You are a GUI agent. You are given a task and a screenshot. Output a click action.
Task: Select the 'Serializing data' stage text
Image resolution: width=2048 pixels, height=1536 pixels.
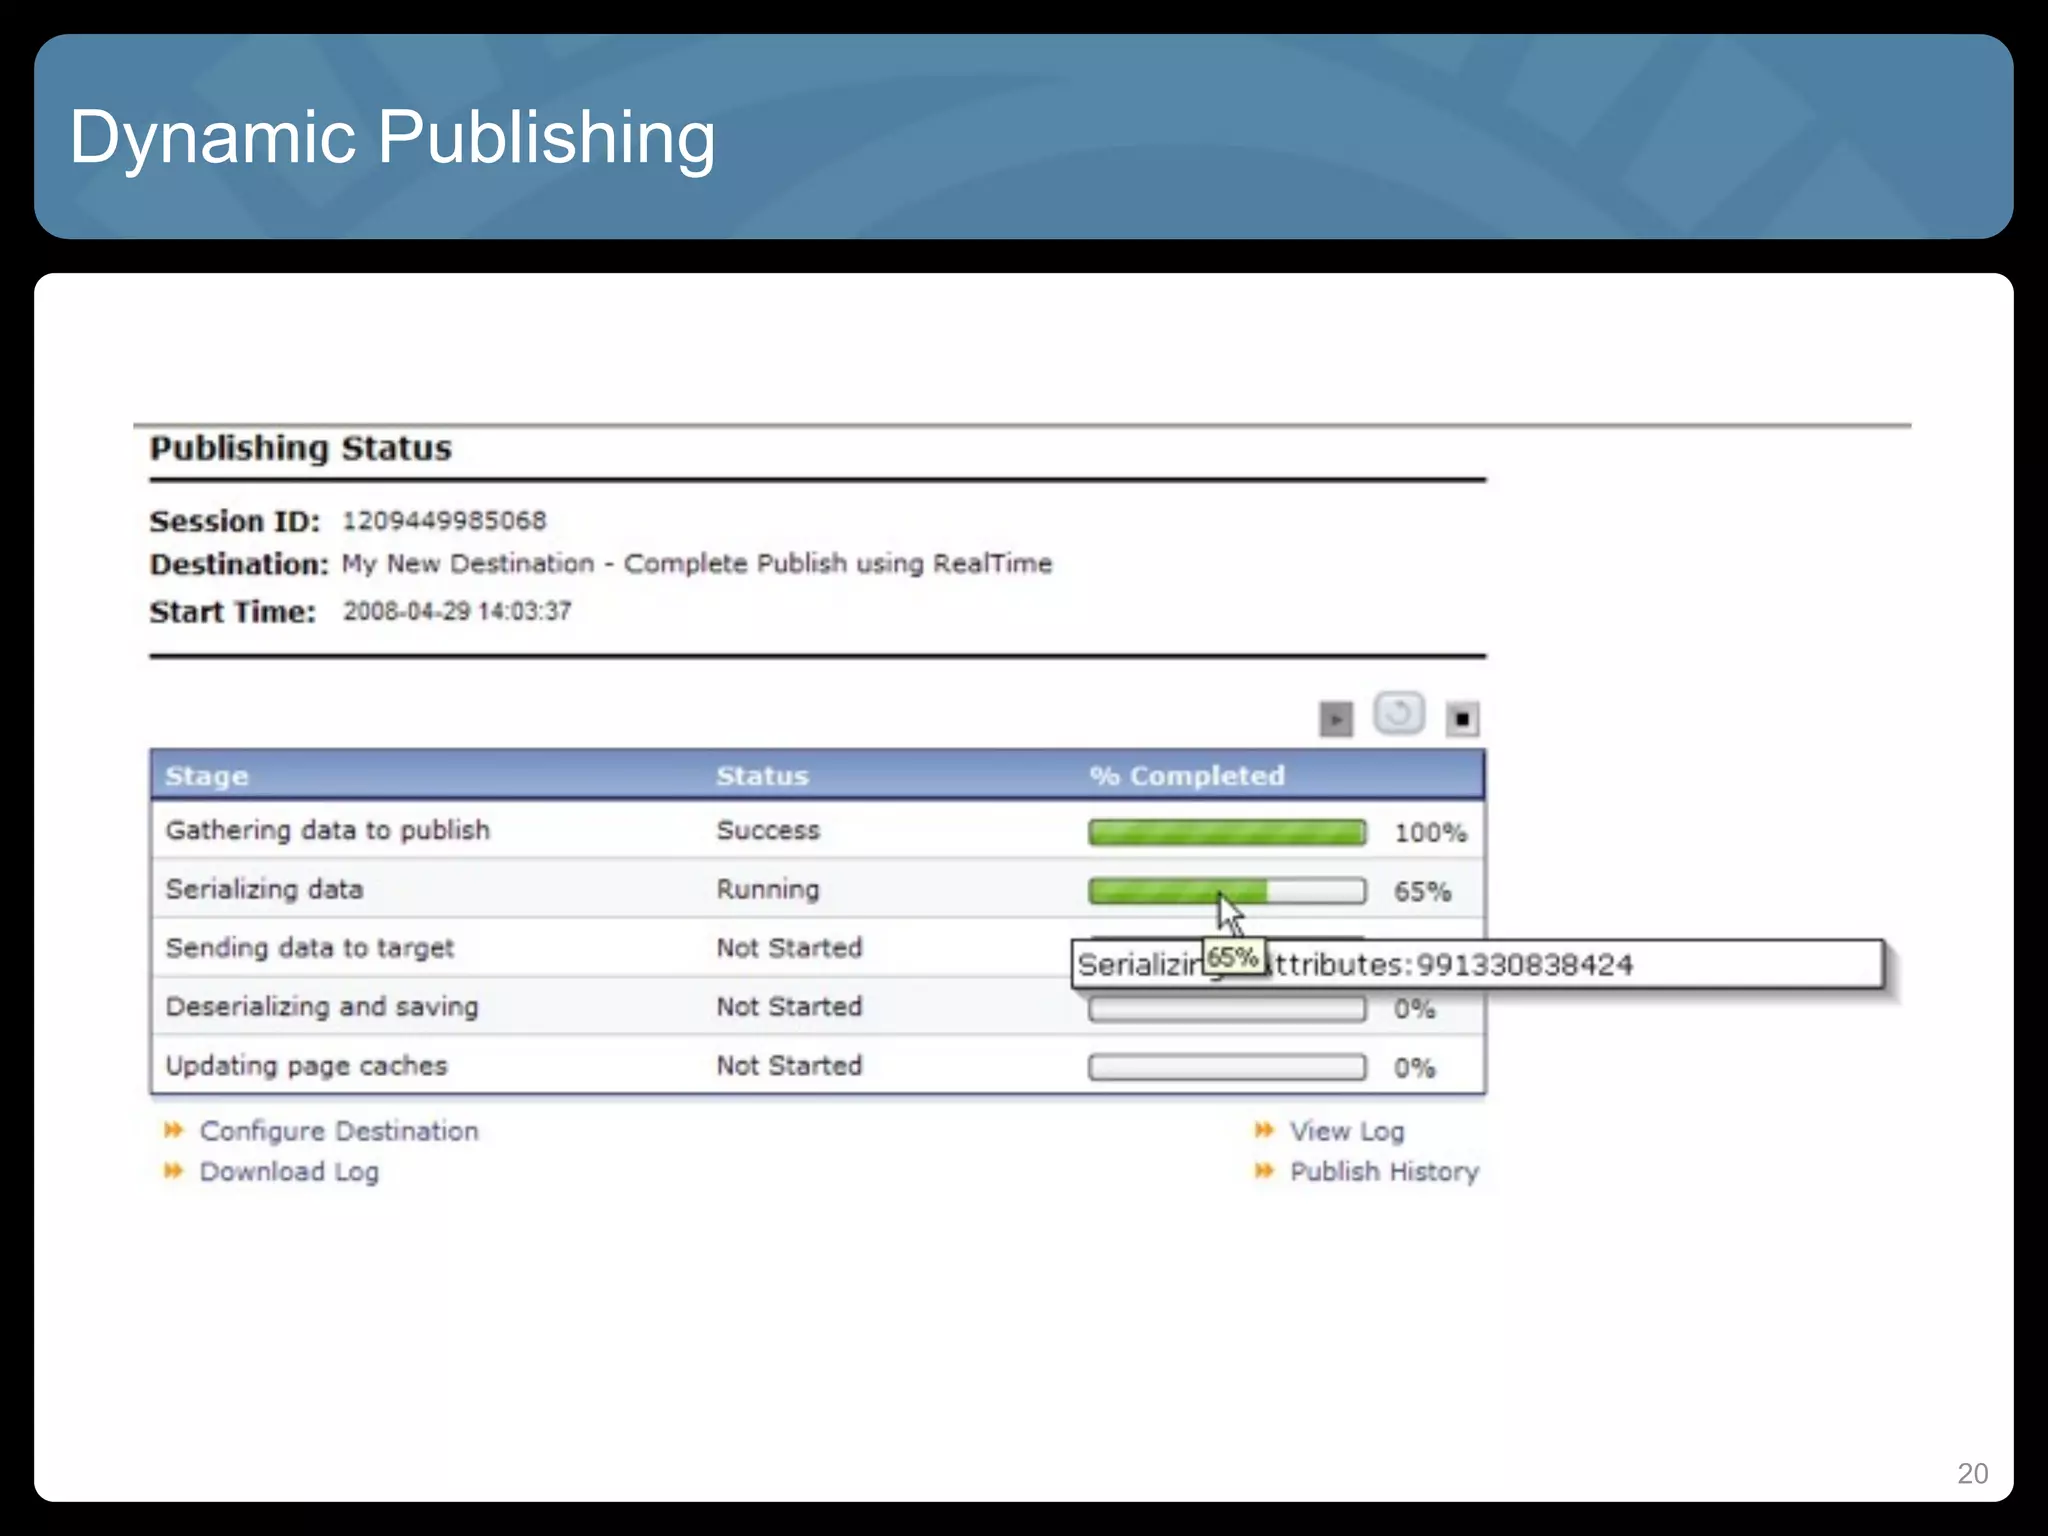265,889
